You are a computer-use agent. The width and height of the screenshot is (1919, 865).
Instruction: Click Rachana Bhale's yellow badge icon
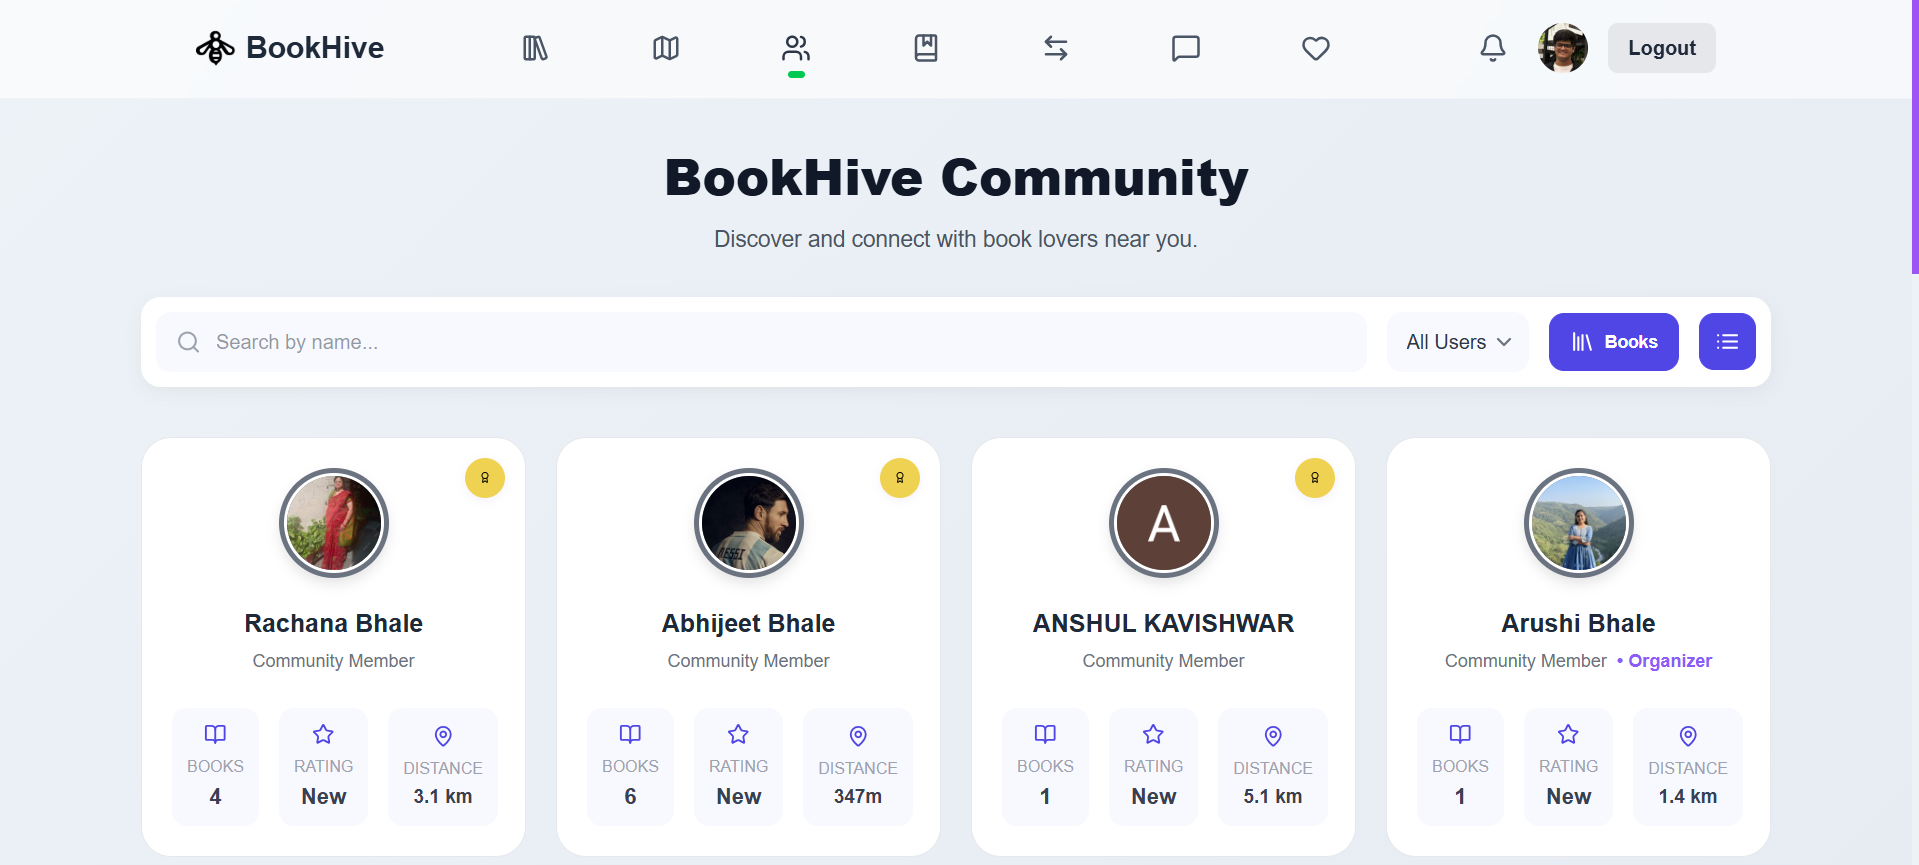click(485, 478)
